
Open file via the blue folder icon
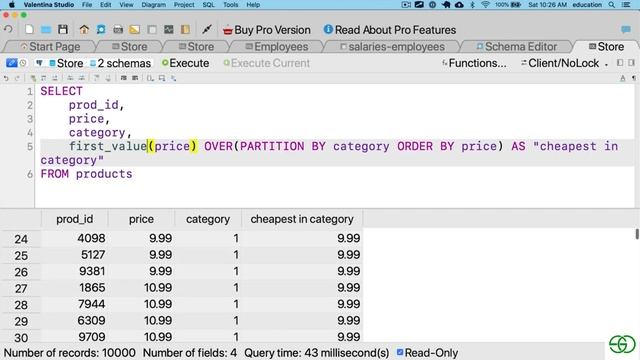tap(46, 29)
